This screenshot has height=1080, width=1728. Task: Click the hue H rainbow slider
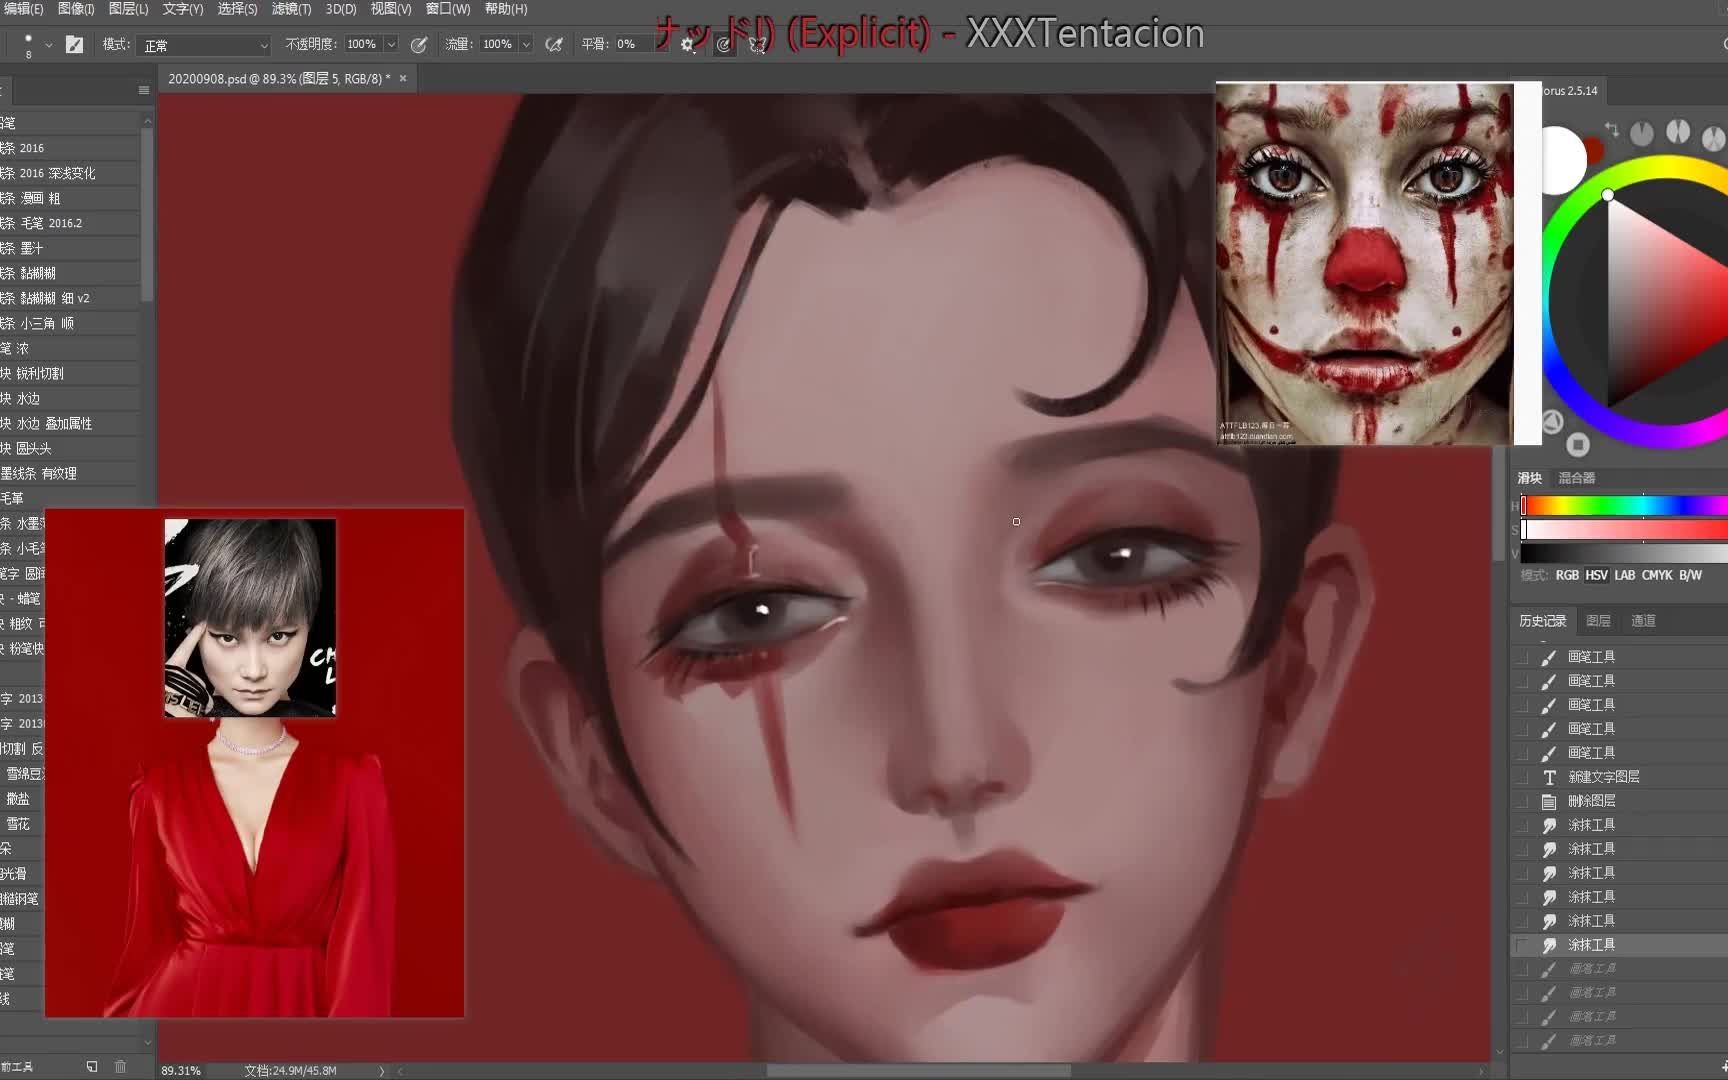[x=1624, y=506]
